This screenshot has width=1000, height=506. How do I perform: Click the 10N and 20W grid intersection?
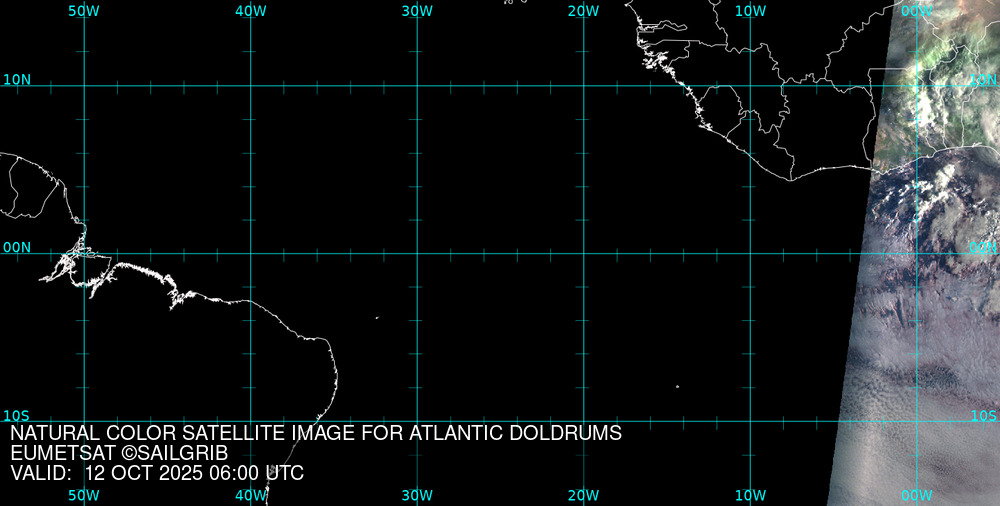(x=584, y=86)
